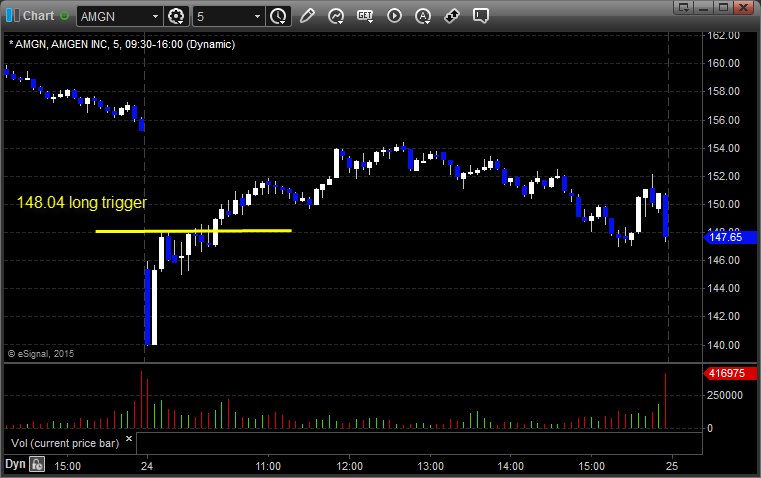Open the time template clock menu
Image resolution: width=761 pixels, height=478 pixels.
278,16
